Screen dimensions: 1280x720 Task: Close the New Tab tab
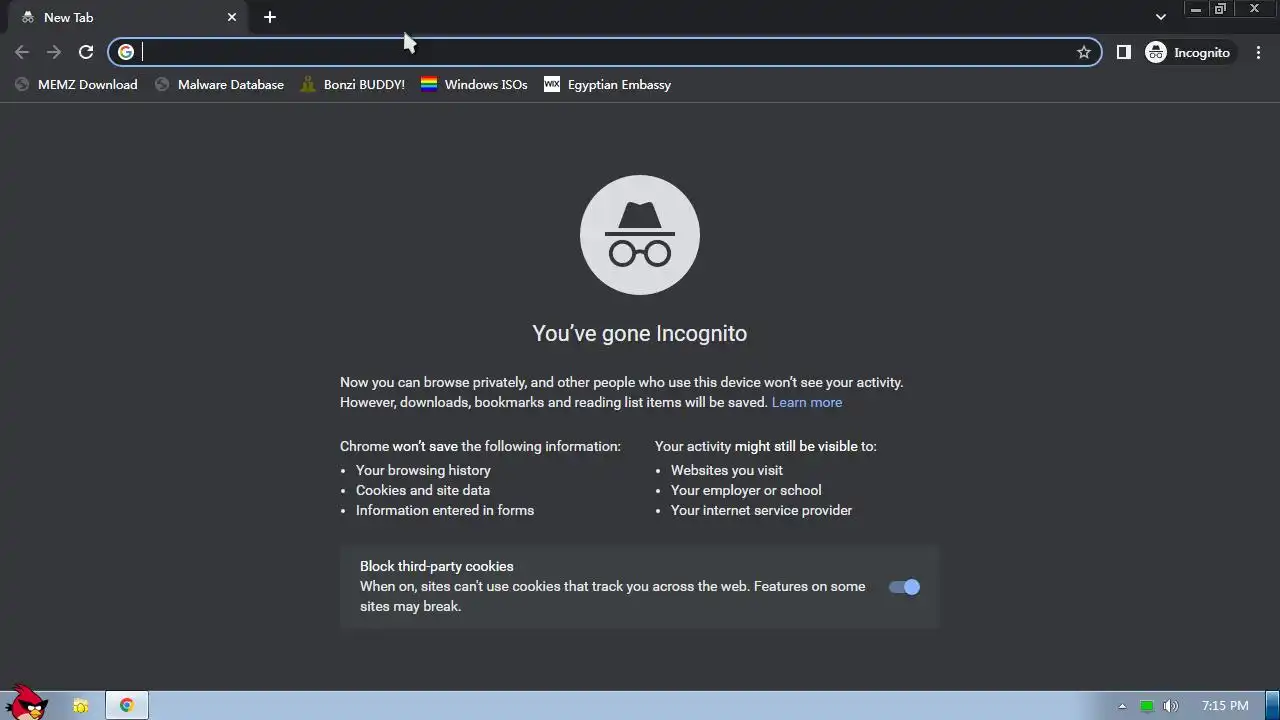tap(232, 17)
